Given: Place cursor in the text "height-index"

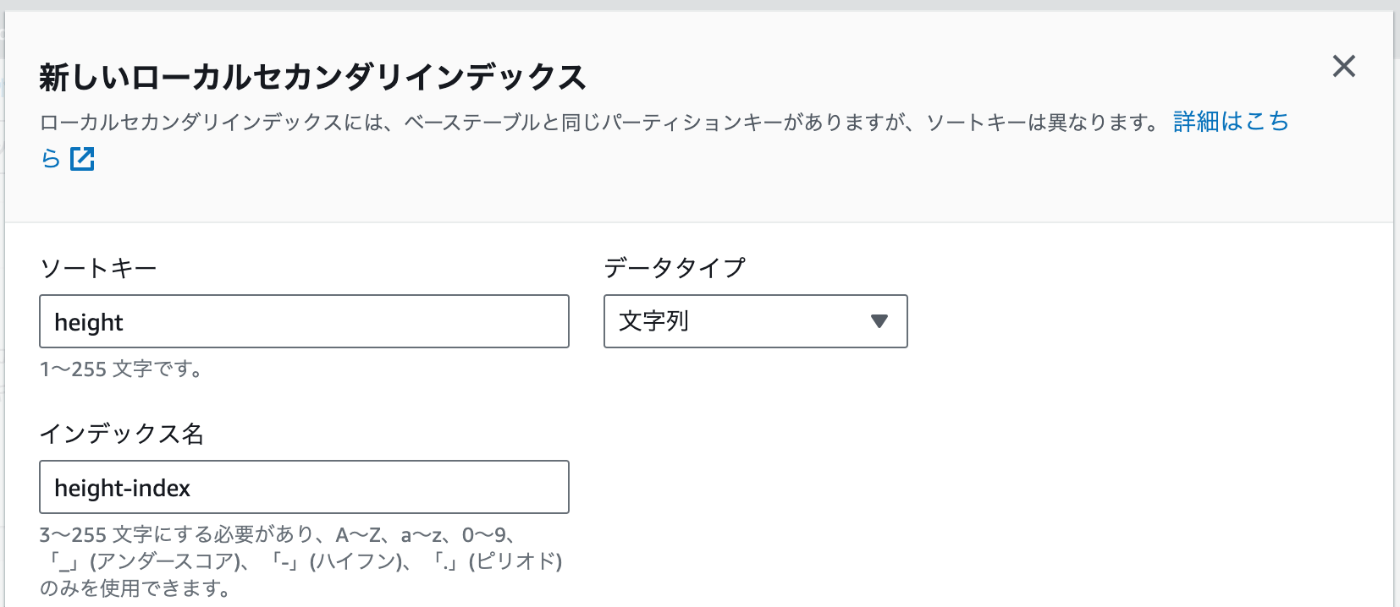Looking at the screenshot, I should point(122,488).
